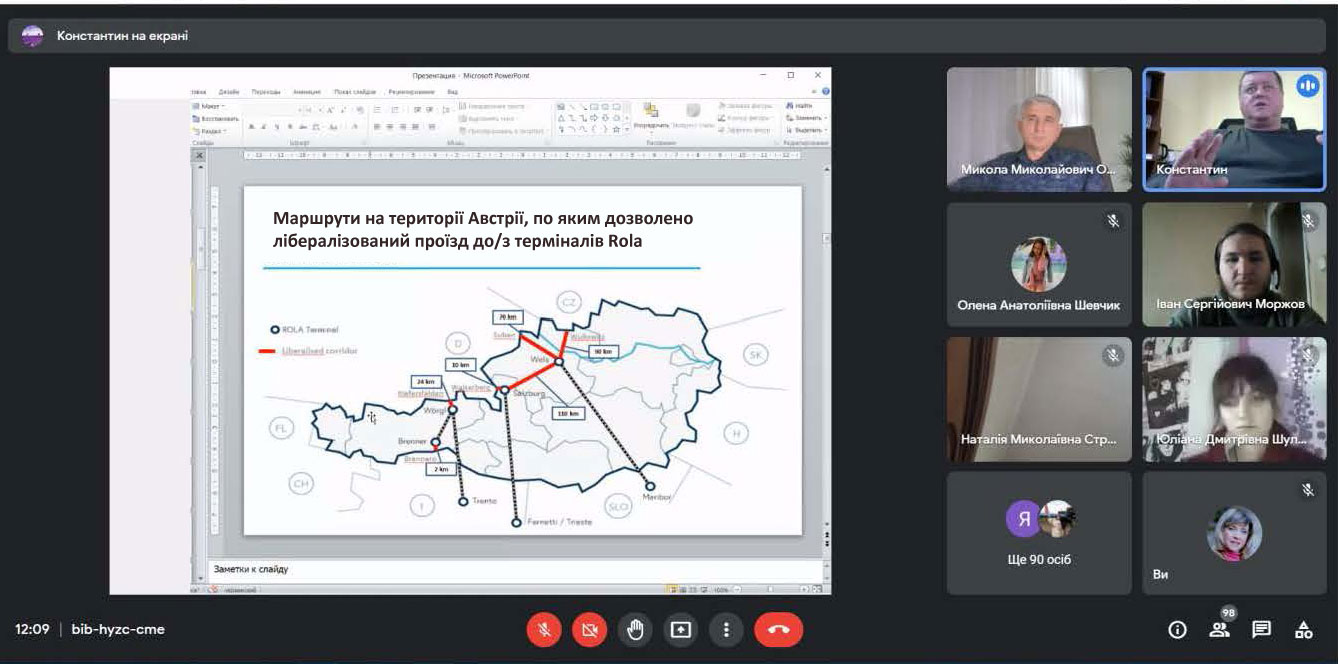Click the raise hand icon
The width and height of the screenshot is (1338, 664).
point(634,630)
